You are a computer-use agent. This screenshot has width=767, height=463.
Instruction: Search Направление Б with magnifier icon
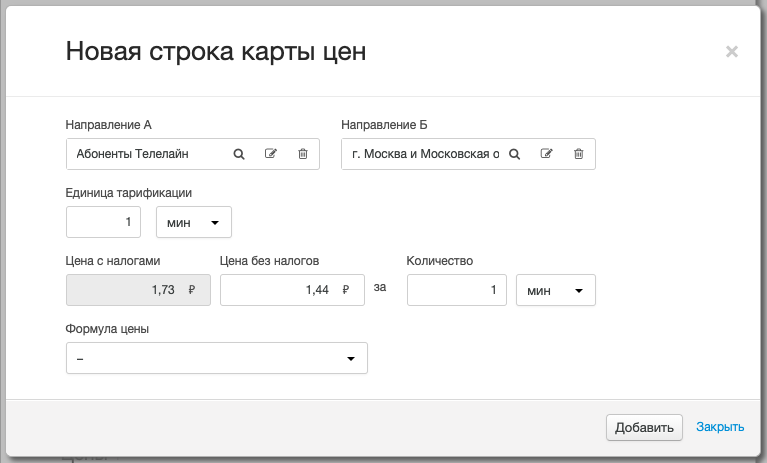coord(515,154)
